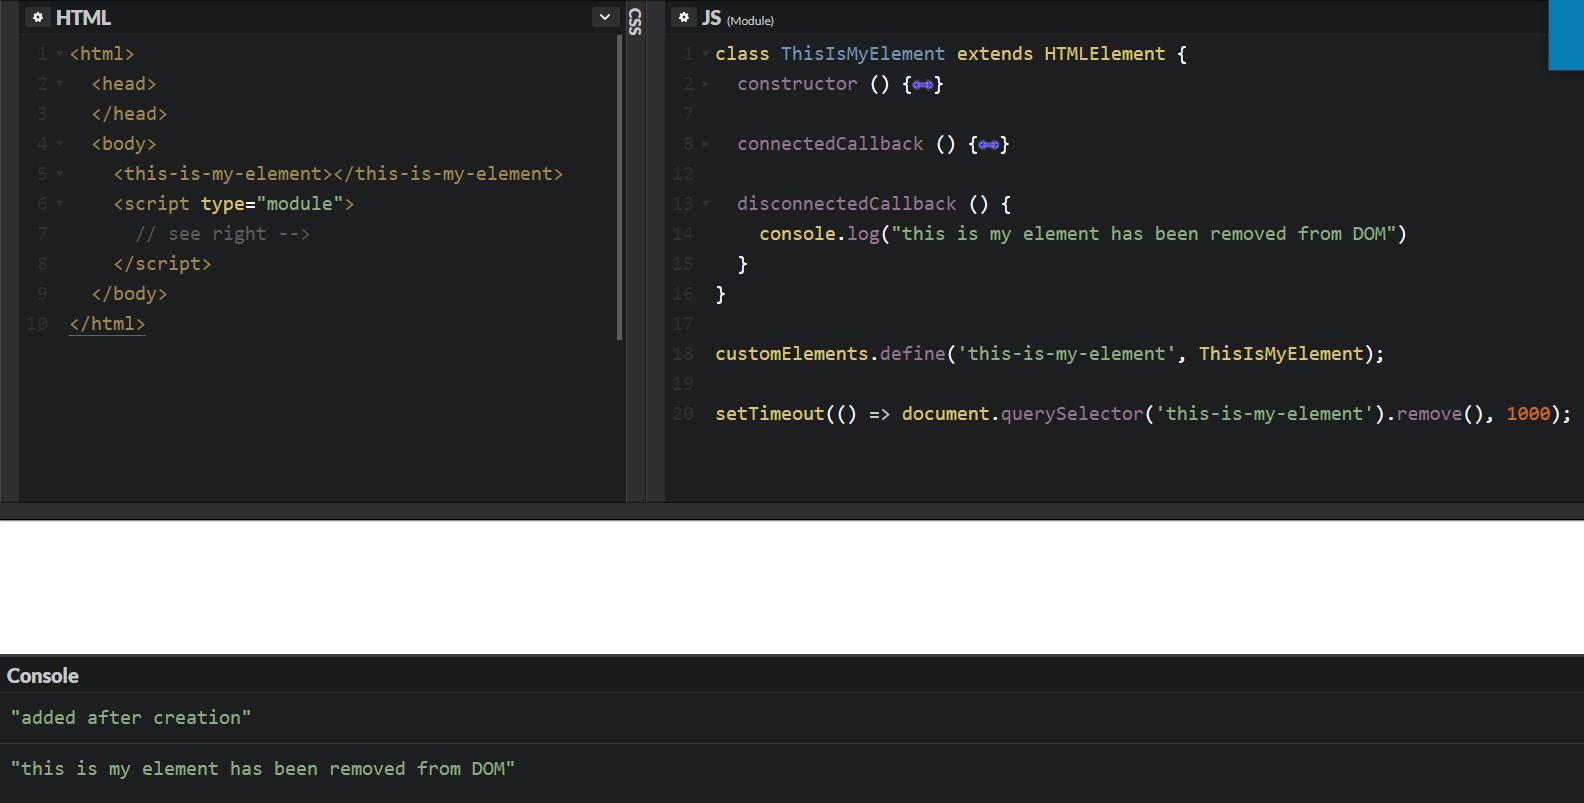Click the closing </body> tag

[129, 294]
